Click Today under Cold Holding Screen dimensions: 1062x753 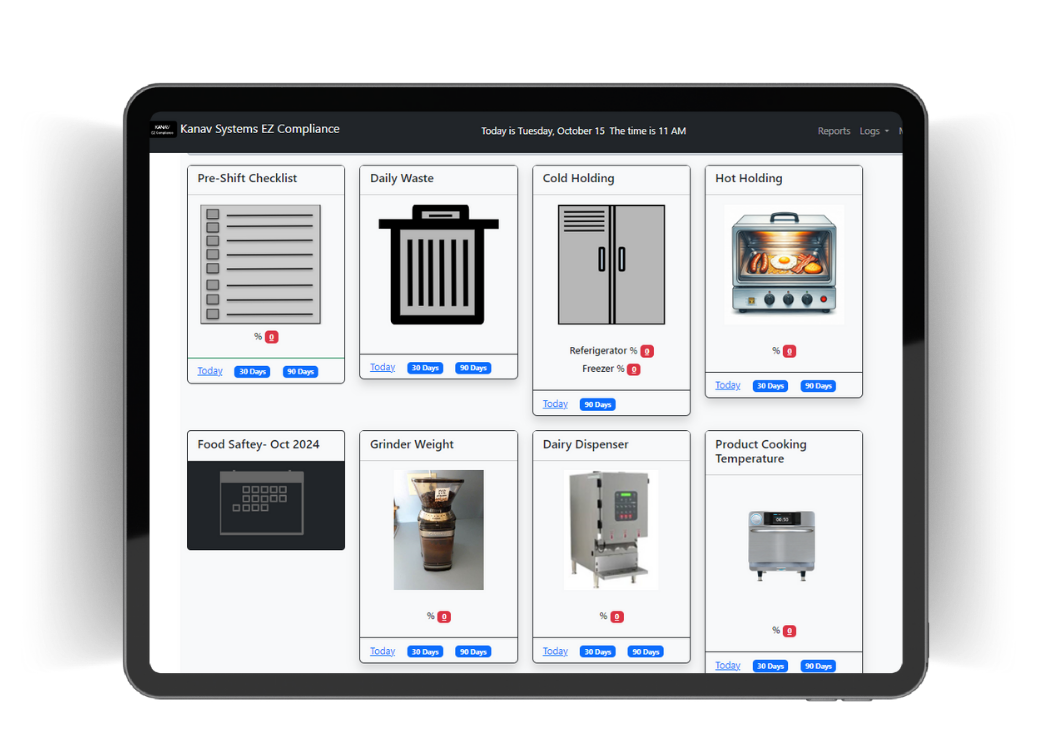555,403
